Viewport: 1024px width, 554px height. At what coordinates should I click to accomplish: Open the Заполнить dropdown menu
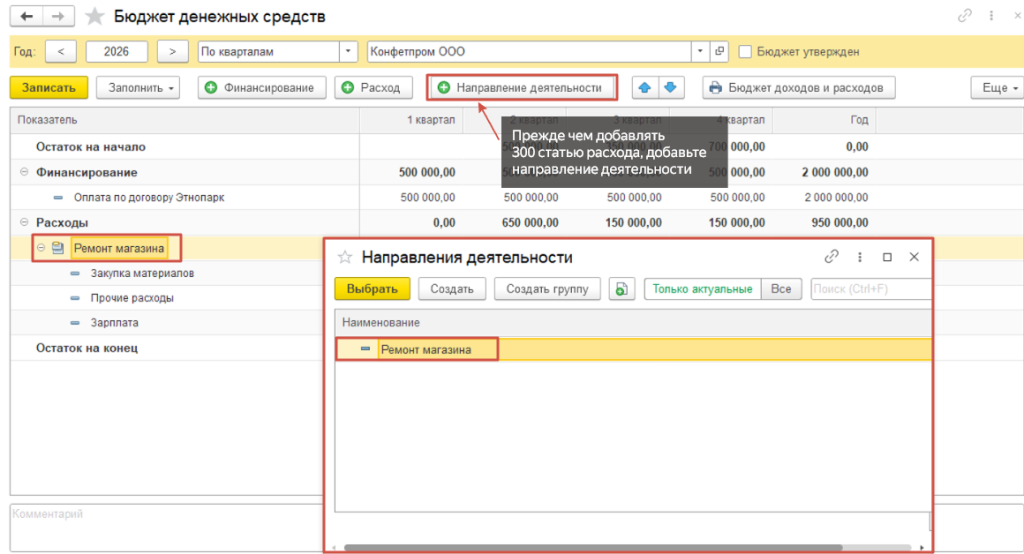coord(138,88)
